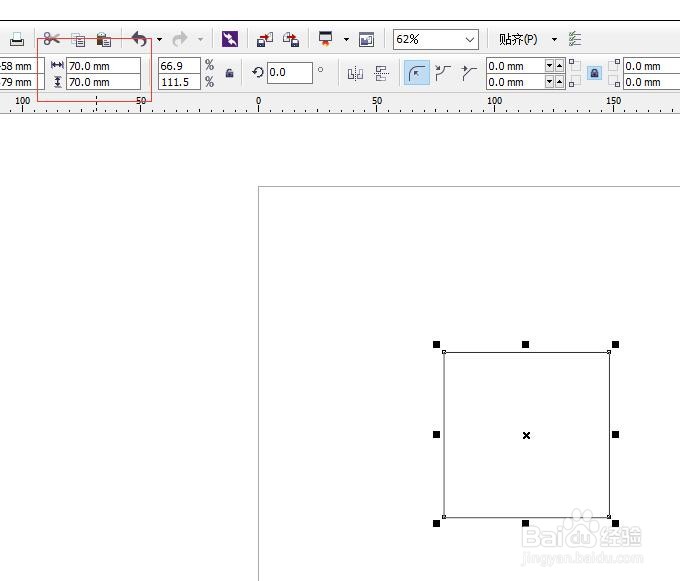
Task: Click the Export icon
Action: tap(291, 39)
